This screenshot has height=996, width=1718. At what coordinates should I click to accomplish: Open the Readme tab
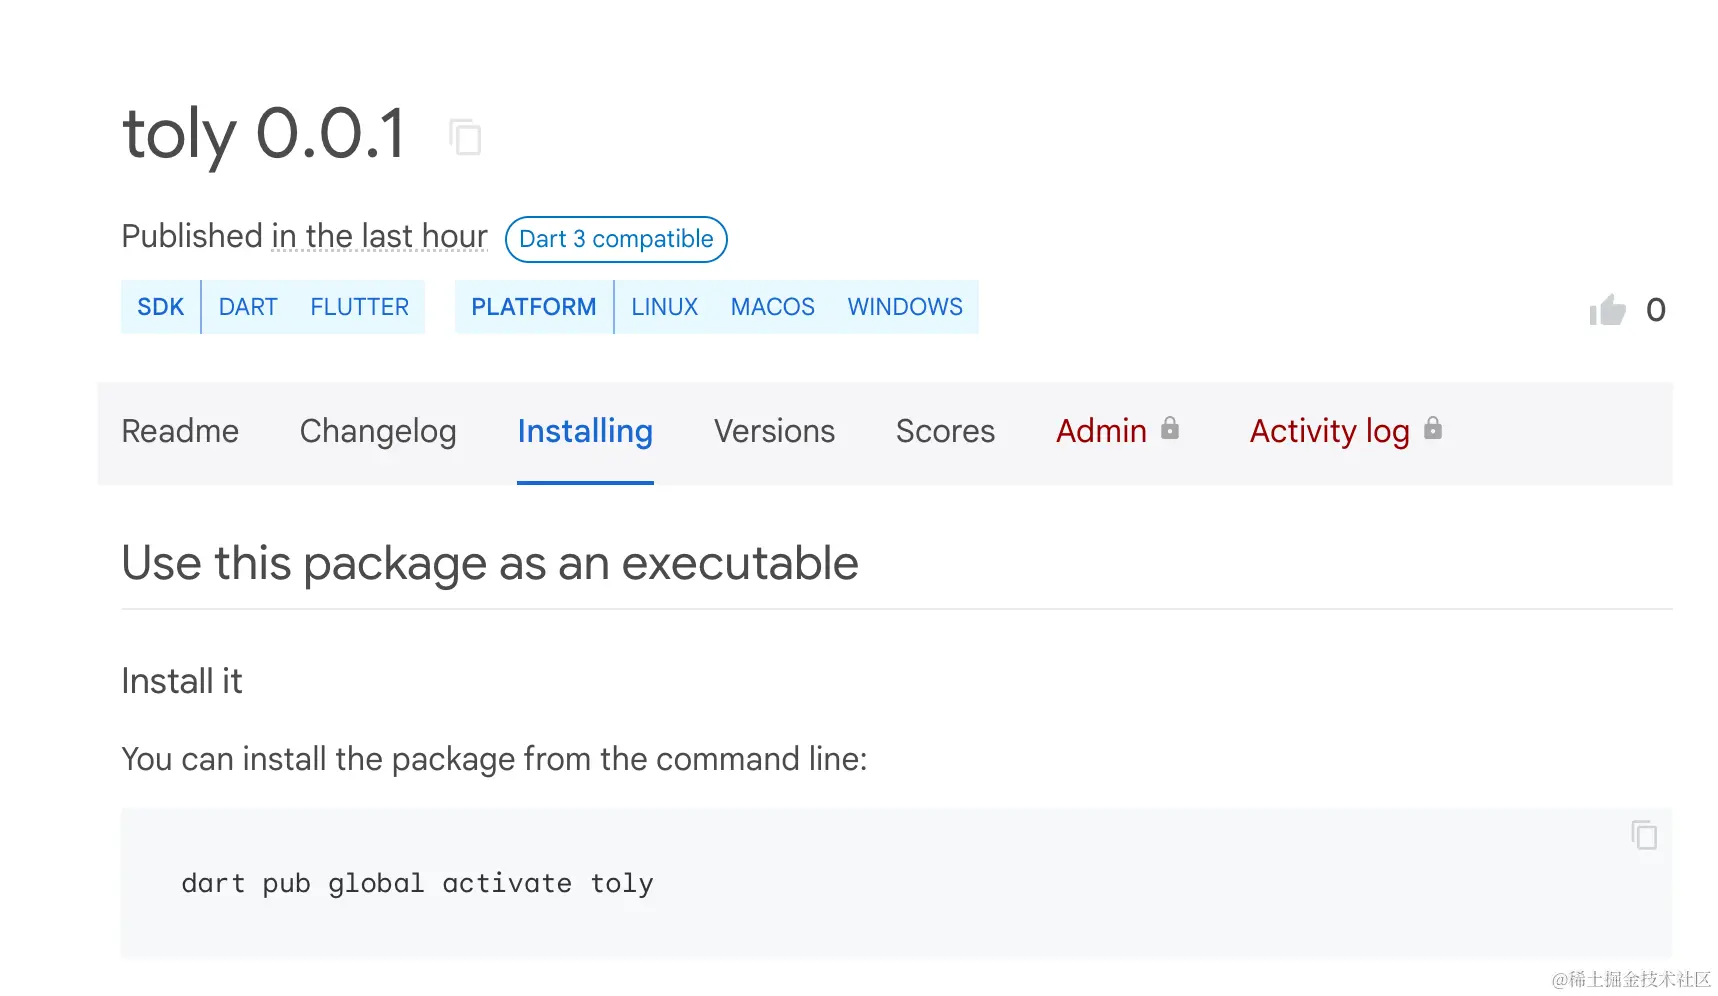[x=180, y=431]
